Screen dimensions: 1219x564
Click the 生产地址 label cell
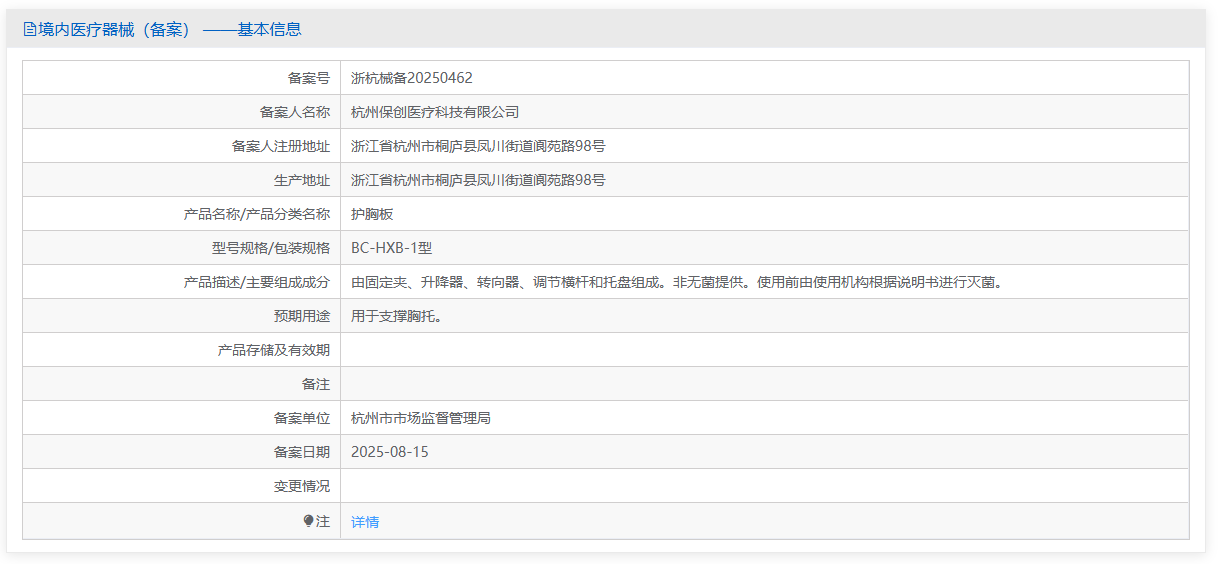[182, 180]
